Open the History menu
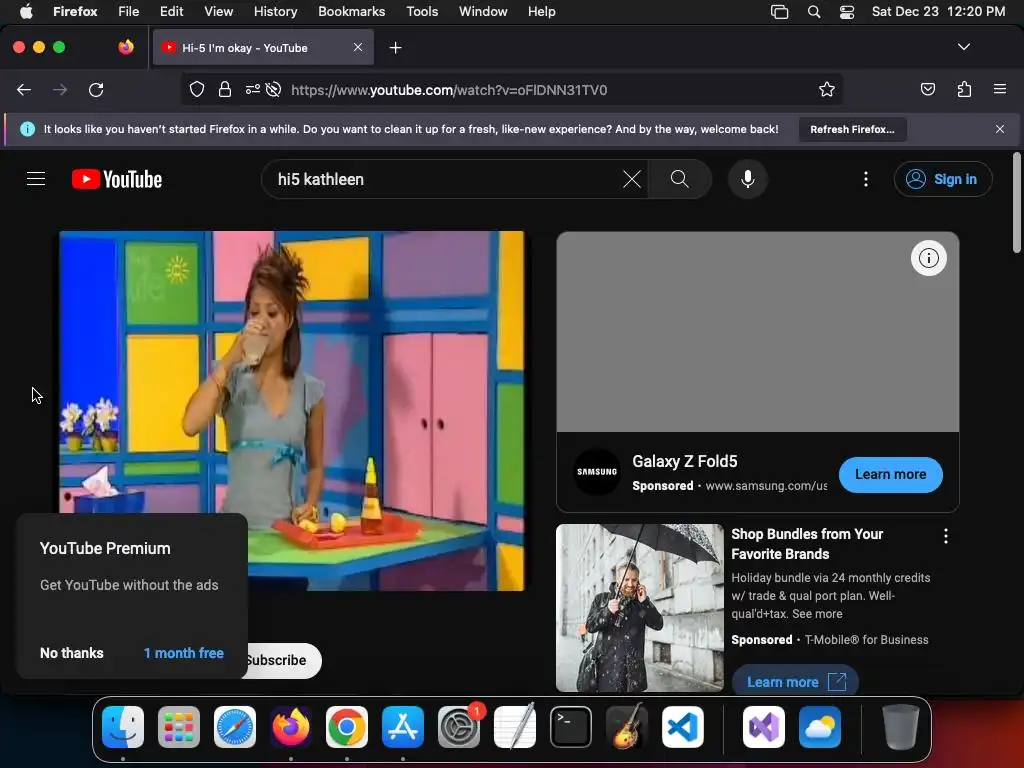This screenshot has width=1024, height=768. click(x=275, y=12)
